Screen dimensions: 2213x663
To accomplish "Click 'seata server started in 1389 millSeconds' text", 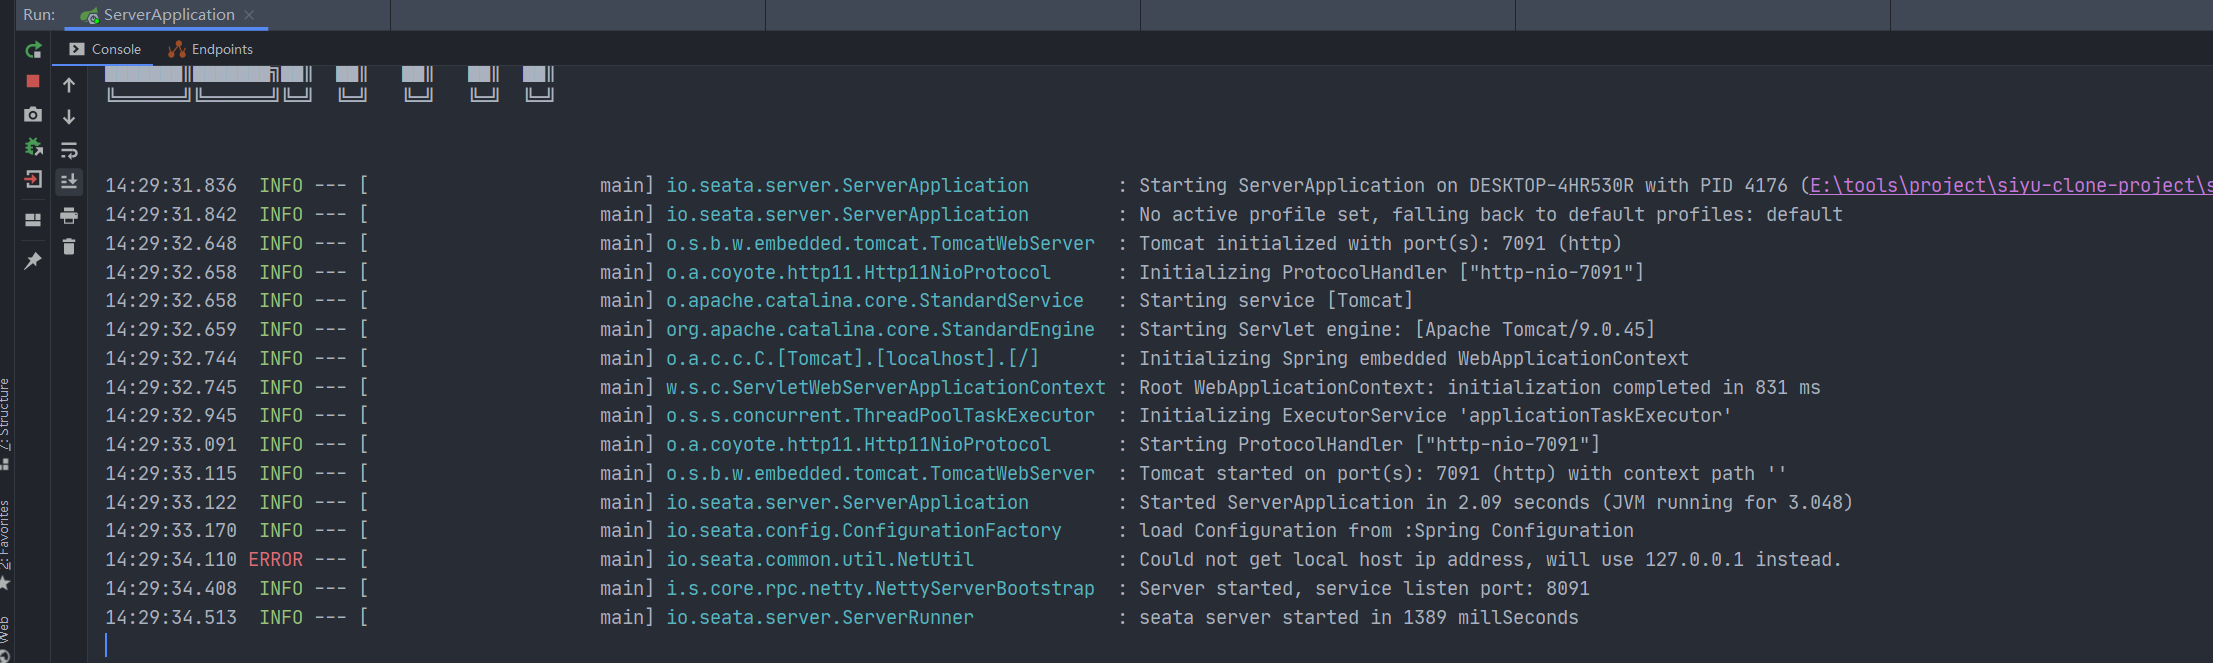I will pos(1359,617).
